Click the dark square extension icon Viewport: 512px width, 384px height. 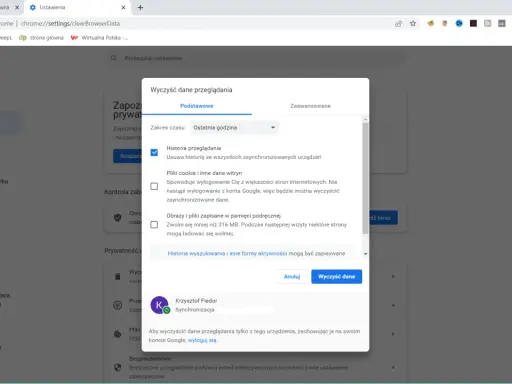(473, 23)
